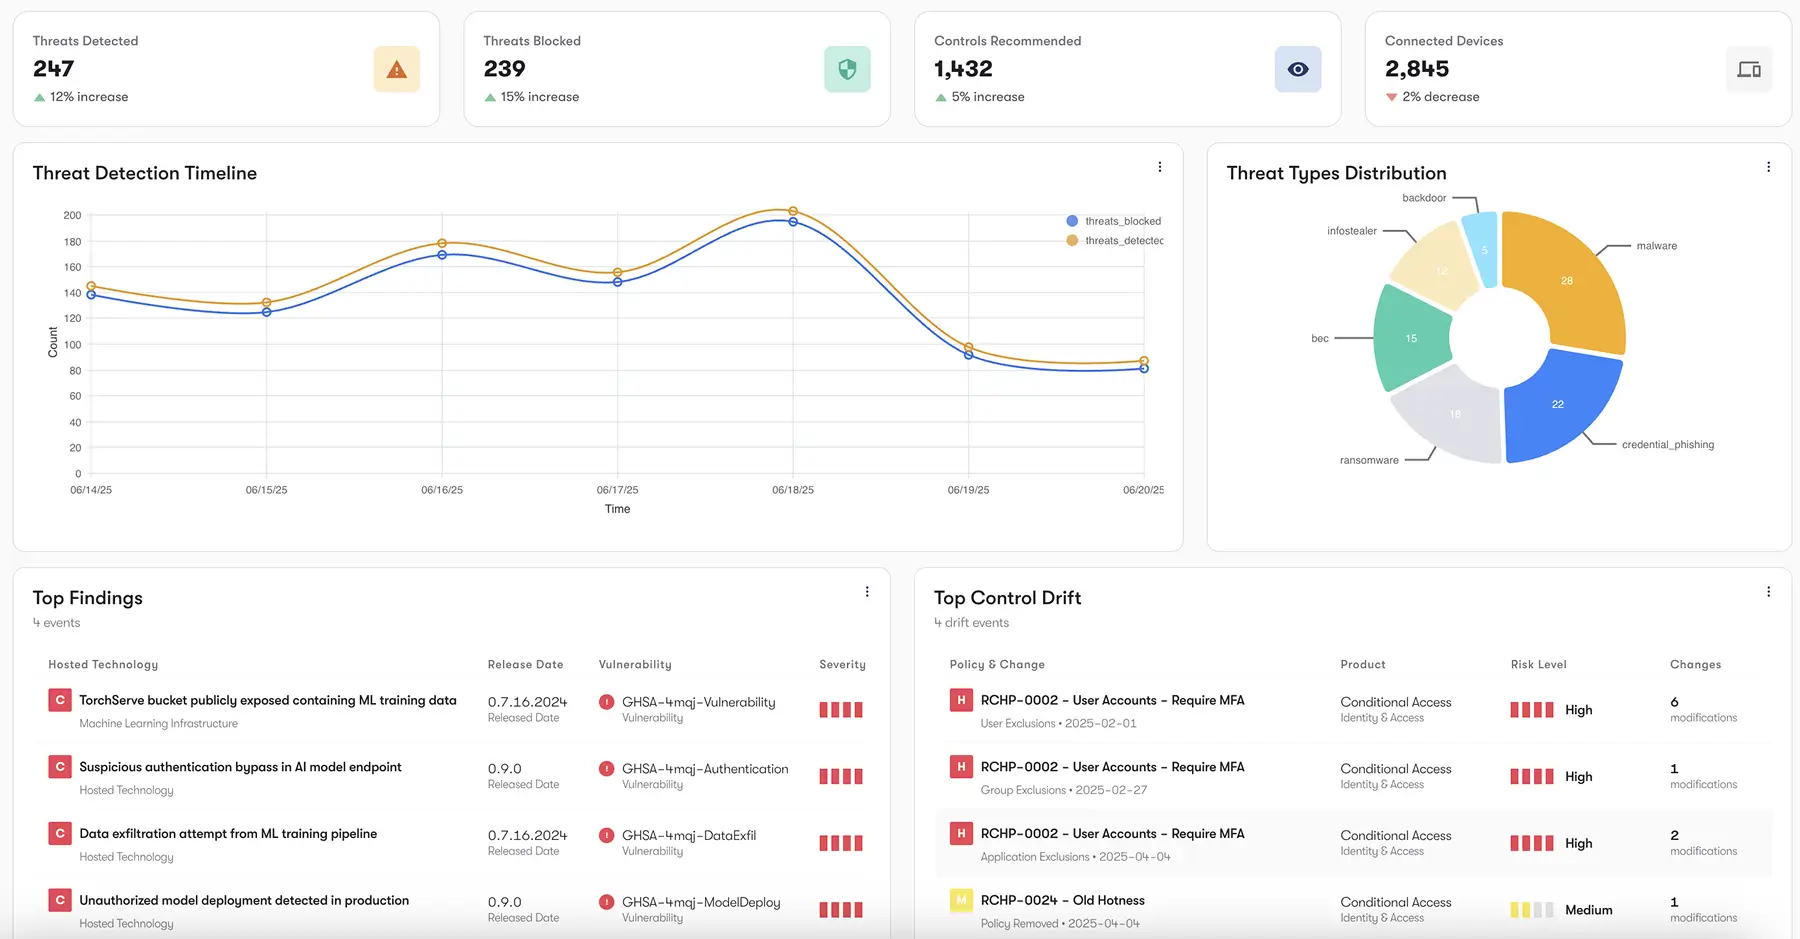Image resolution: width=1800 pixels, height=939 pixels.
Task: Open Threat Detection Timeline options menu
Action: pos(1160,167)
